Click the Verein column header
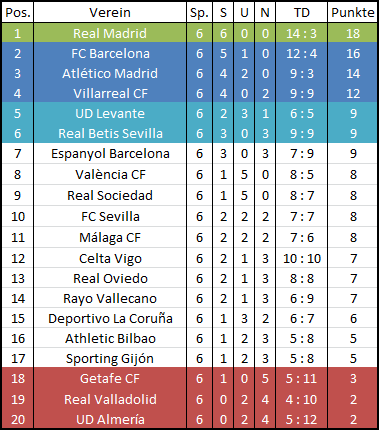The height and width of the screenshot is (430, 379). tap(110, 13)
